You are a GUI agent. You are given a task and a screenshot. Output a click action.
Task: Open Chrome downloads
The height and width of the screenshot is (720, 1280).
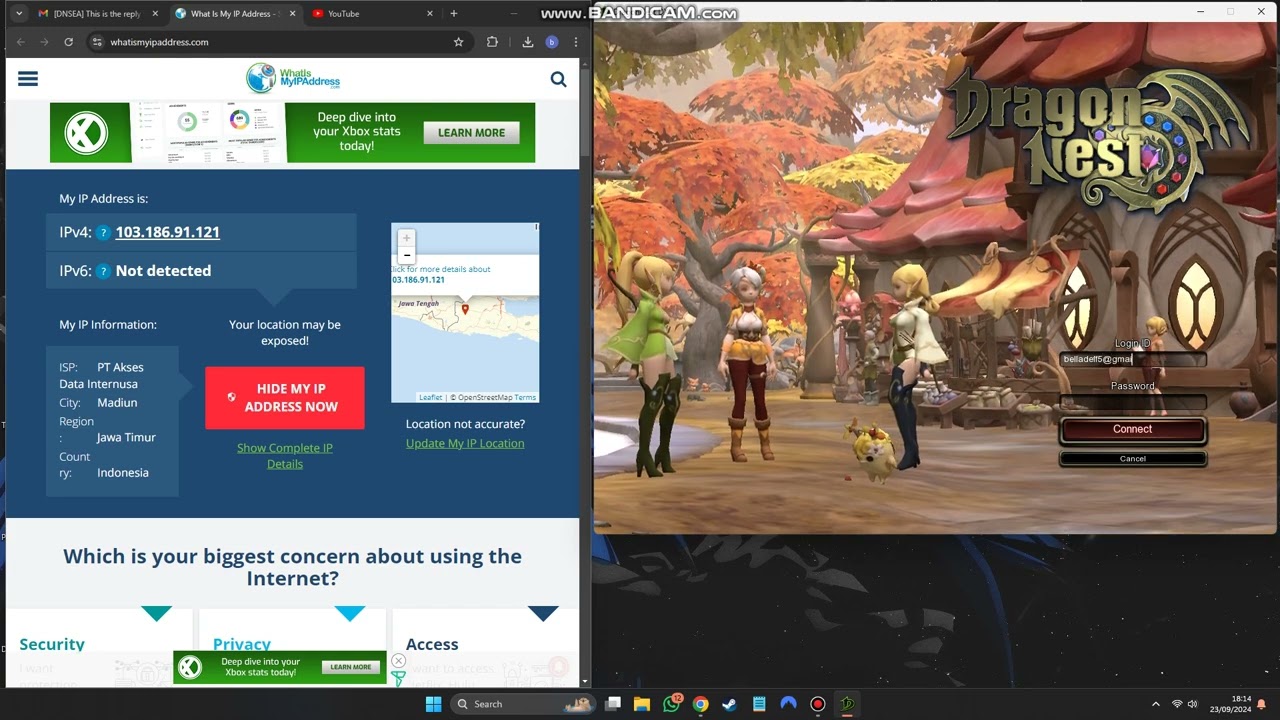[x=528, y=42]
